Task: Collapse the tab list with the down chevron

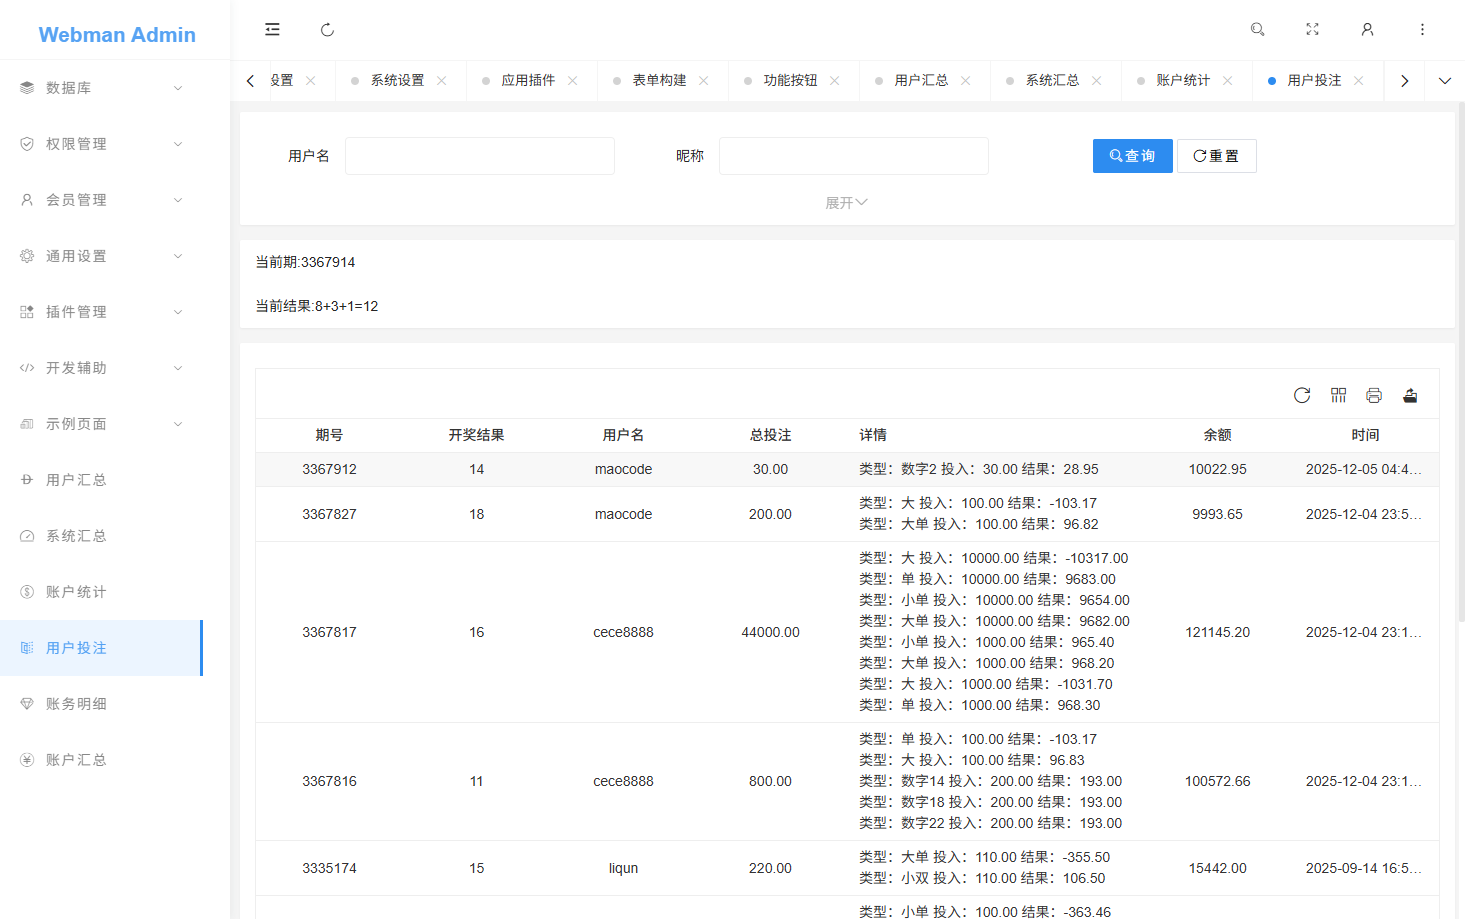Action: [x=1444, y=80]
